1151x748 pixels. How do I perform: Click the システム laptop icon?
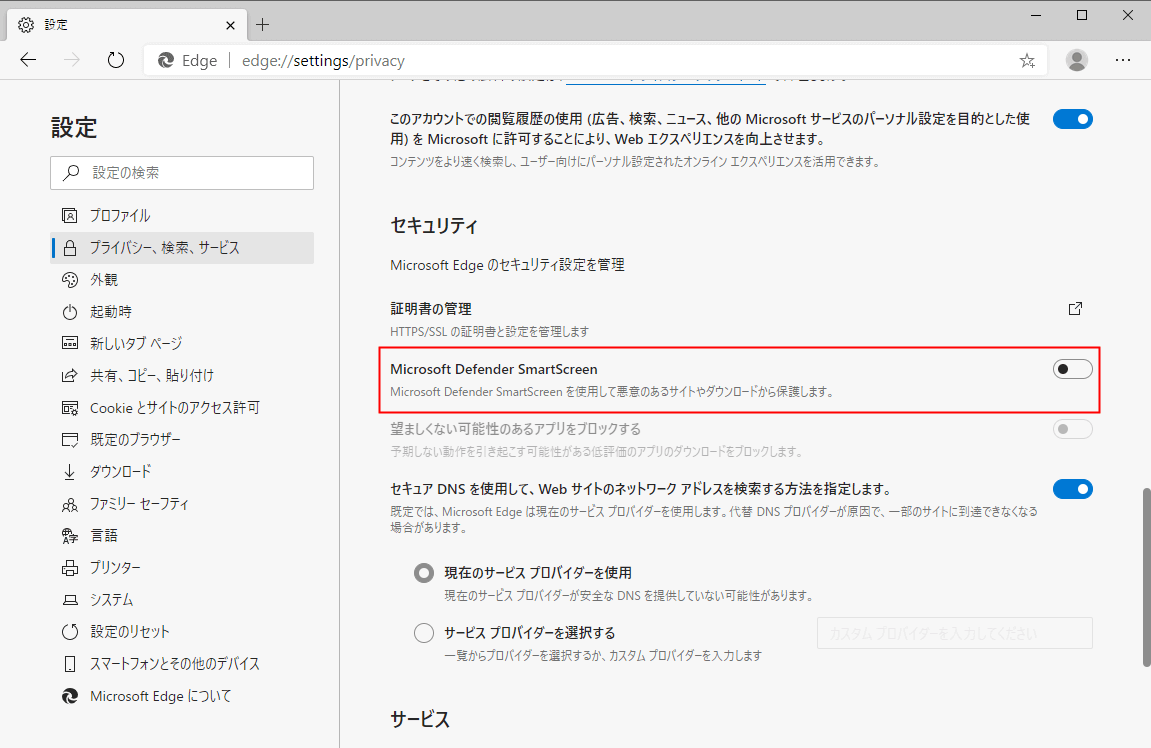pos(70,600)
